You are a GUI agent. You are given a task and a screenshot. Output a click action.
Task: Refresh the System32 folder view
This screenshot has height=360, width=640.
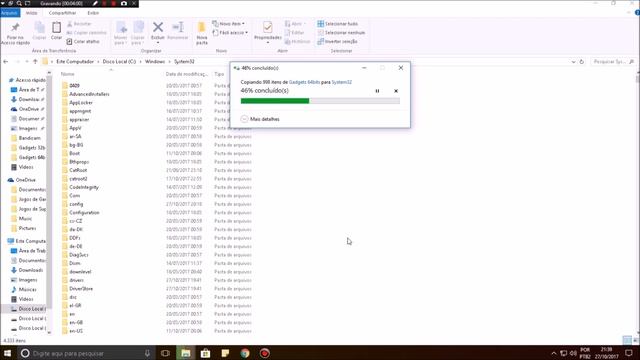point(582,62)
